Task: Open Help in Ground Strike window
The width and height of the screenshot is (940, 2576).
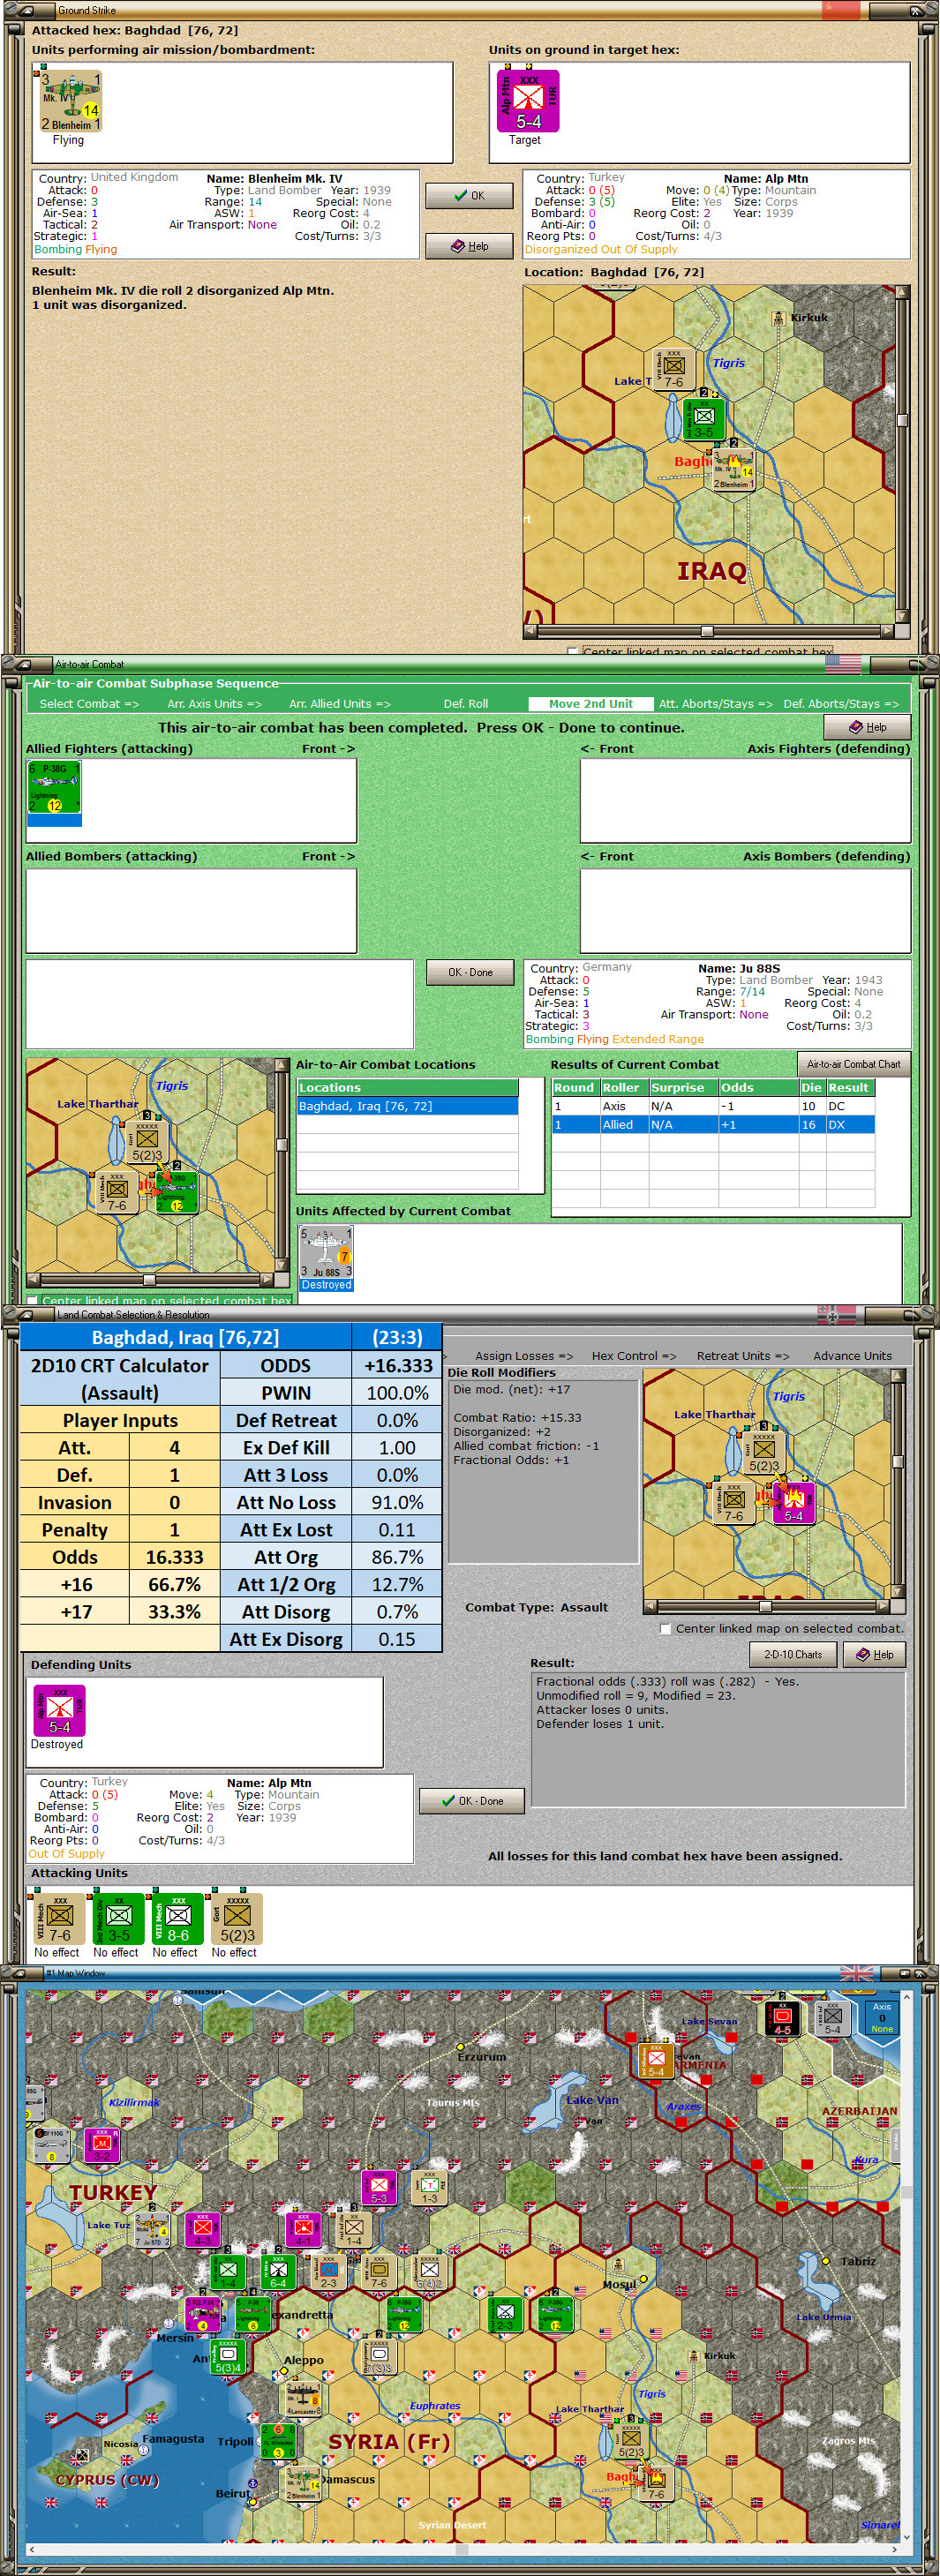Action: (x=469, y=246)
